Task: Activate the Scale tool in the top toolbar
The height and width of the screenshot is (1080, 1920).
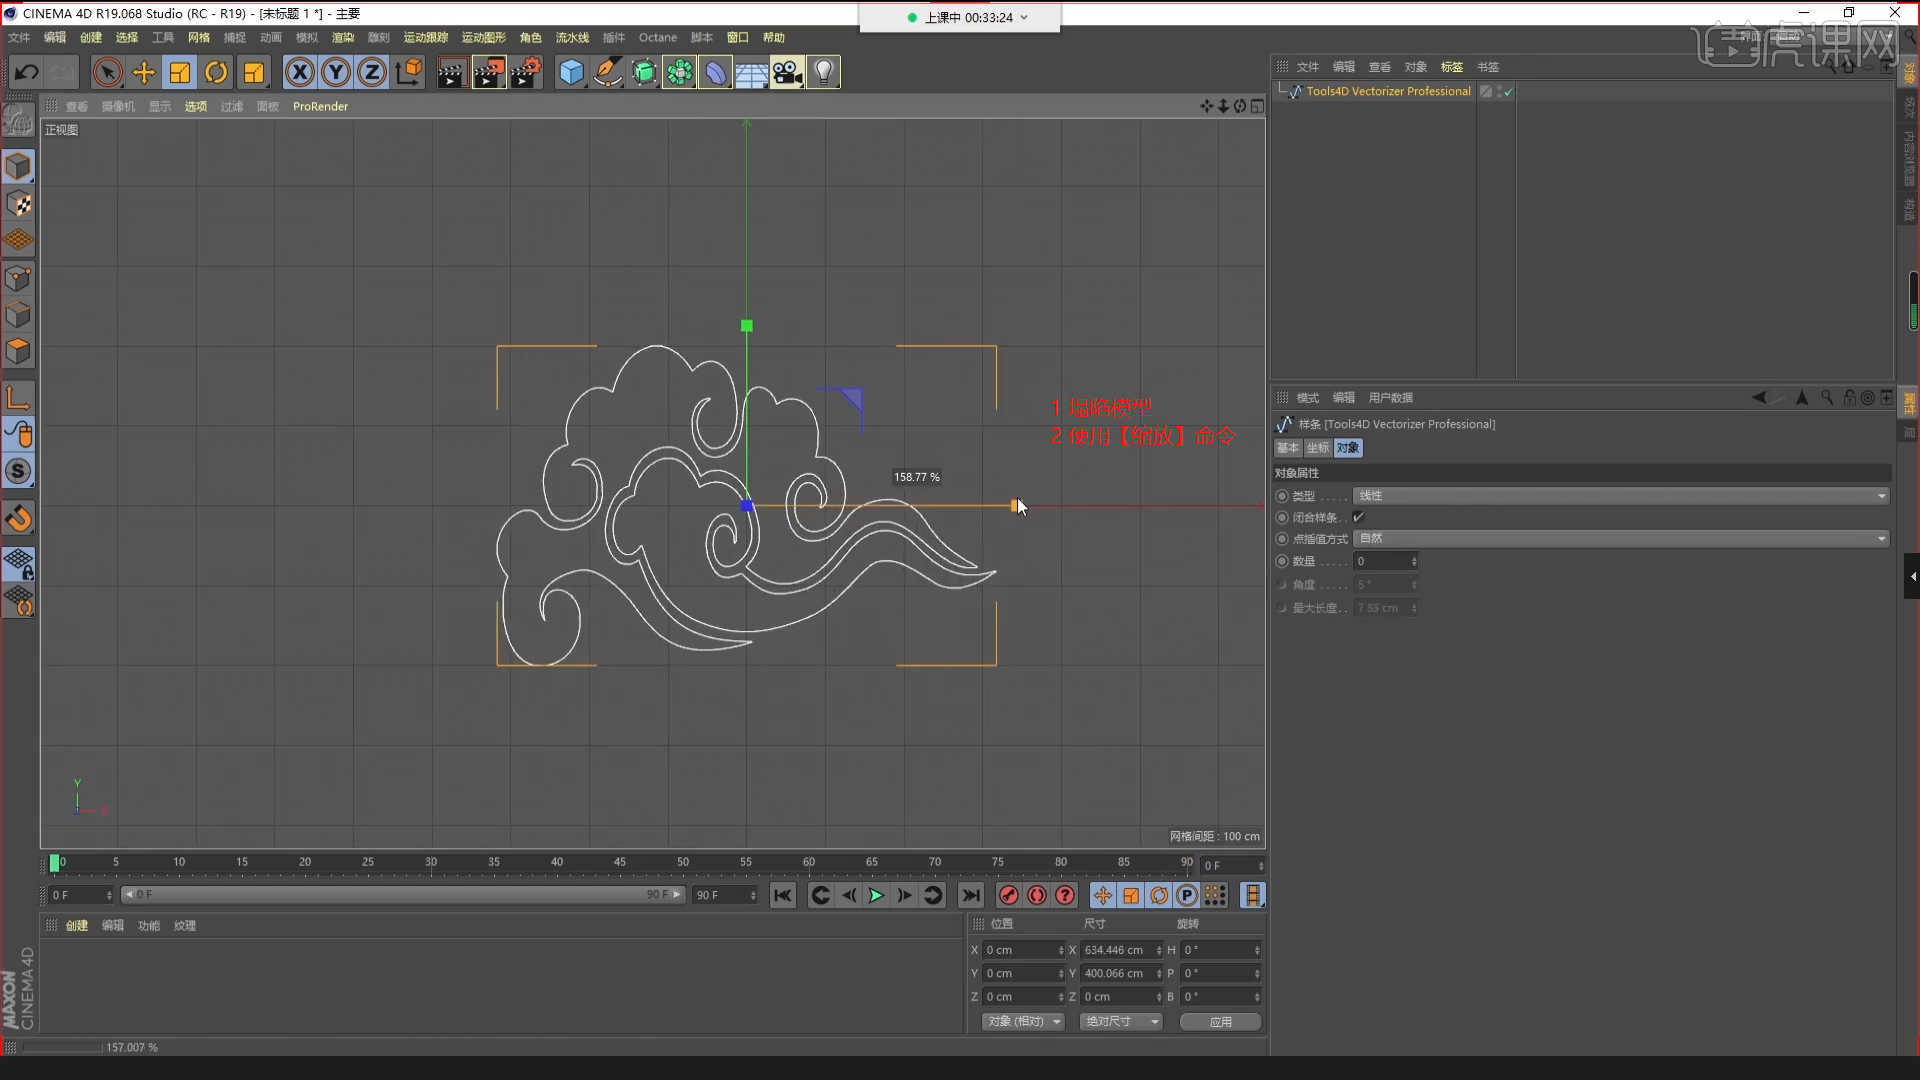Action: (180, 72)
